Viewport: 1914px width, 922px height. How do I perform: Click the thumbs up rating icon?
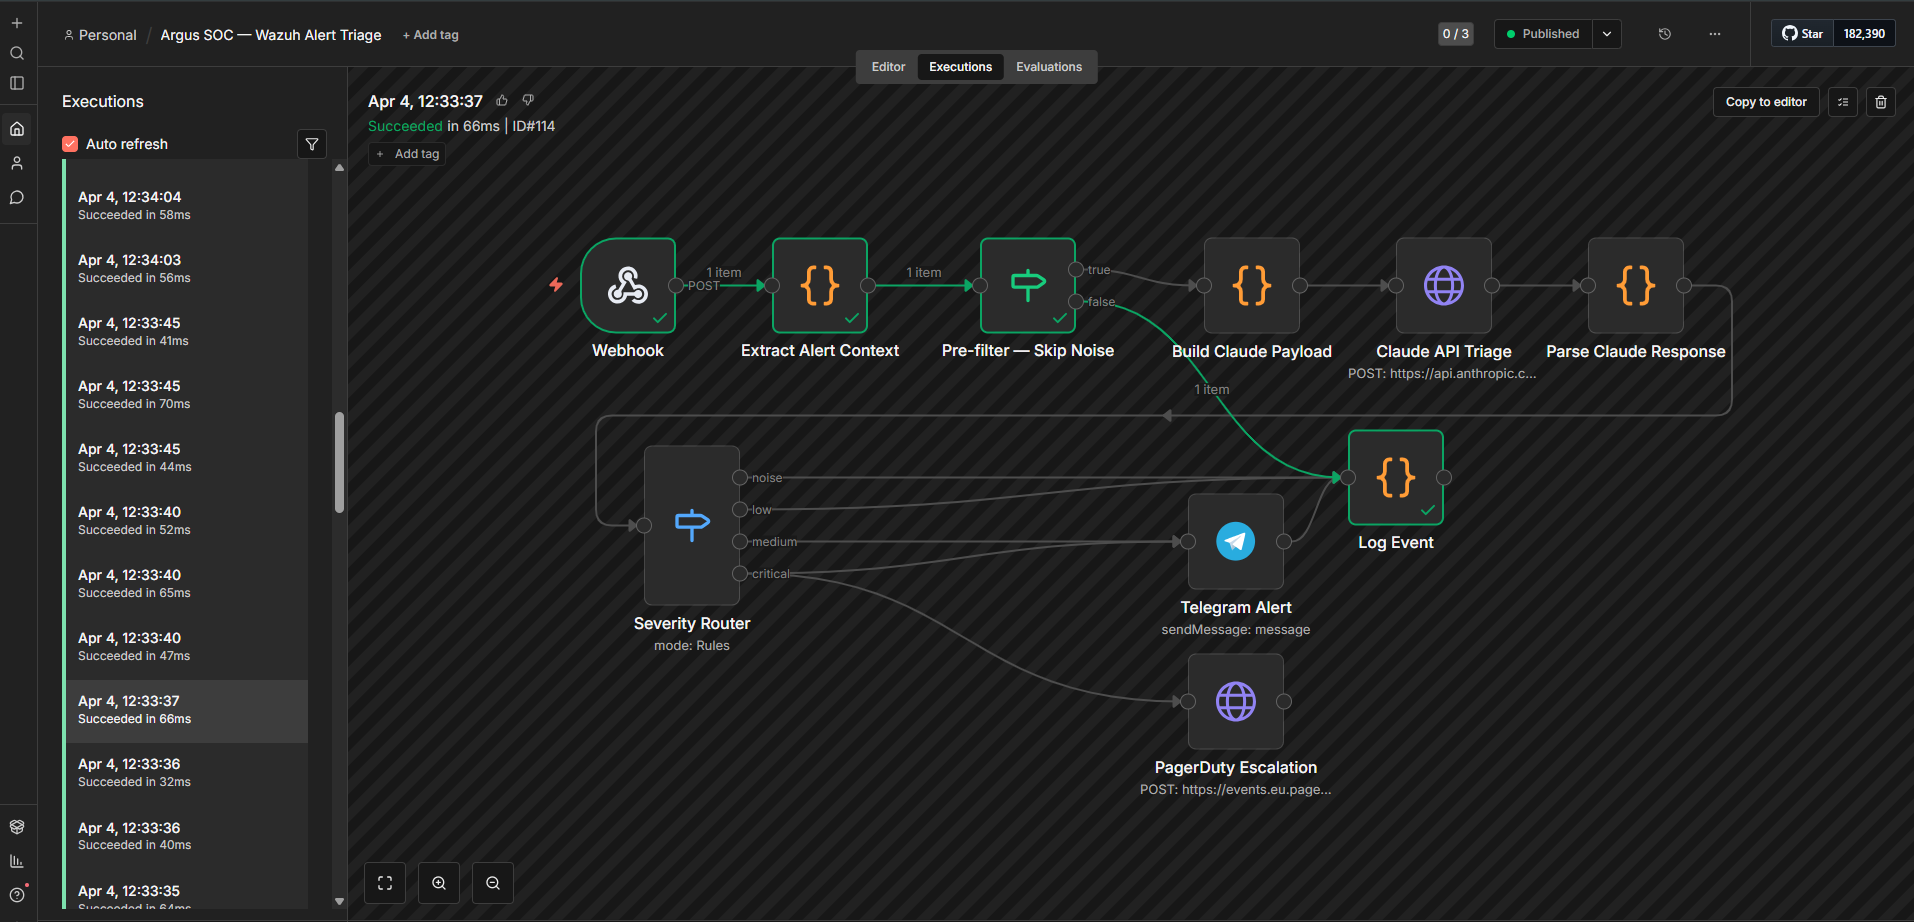pyautogui.click(x=502, y=100)
